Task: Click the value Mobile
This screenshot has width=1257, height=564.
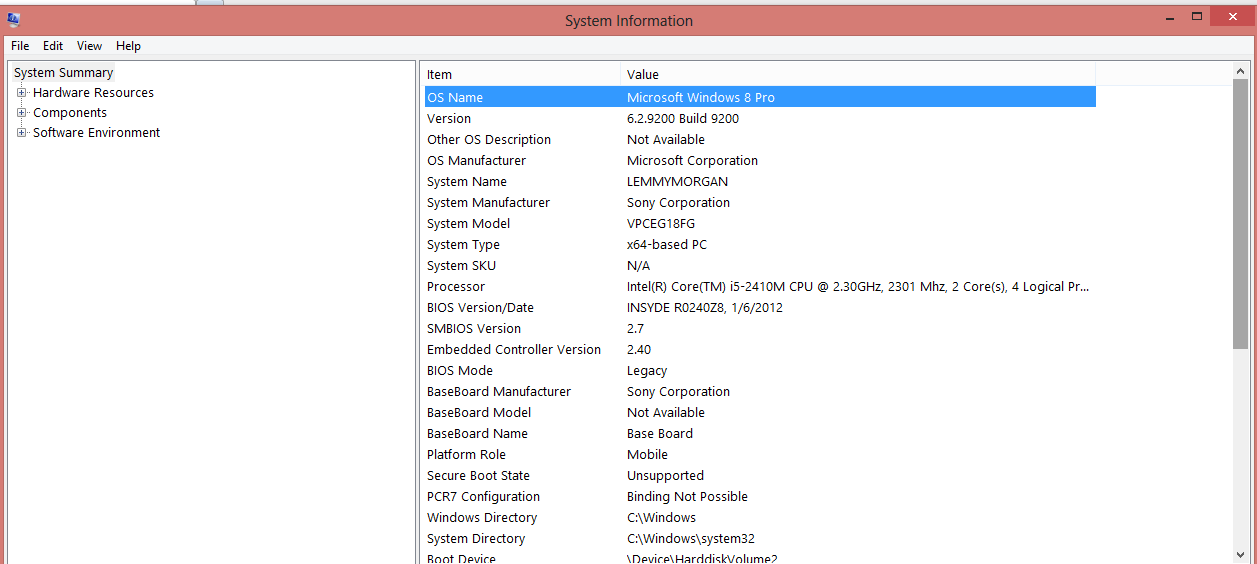Action: pyautogui.click(x=647, y=454)
